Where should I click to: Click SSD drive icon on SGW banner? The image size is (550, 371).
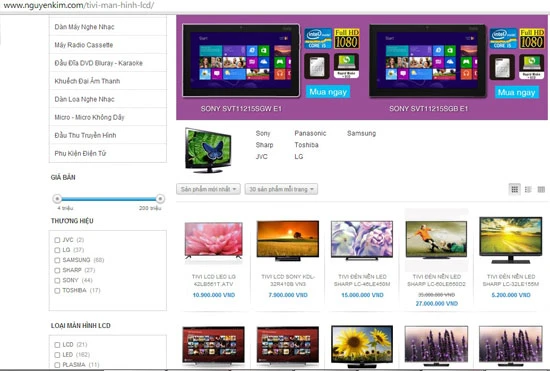tap(317, 66)
